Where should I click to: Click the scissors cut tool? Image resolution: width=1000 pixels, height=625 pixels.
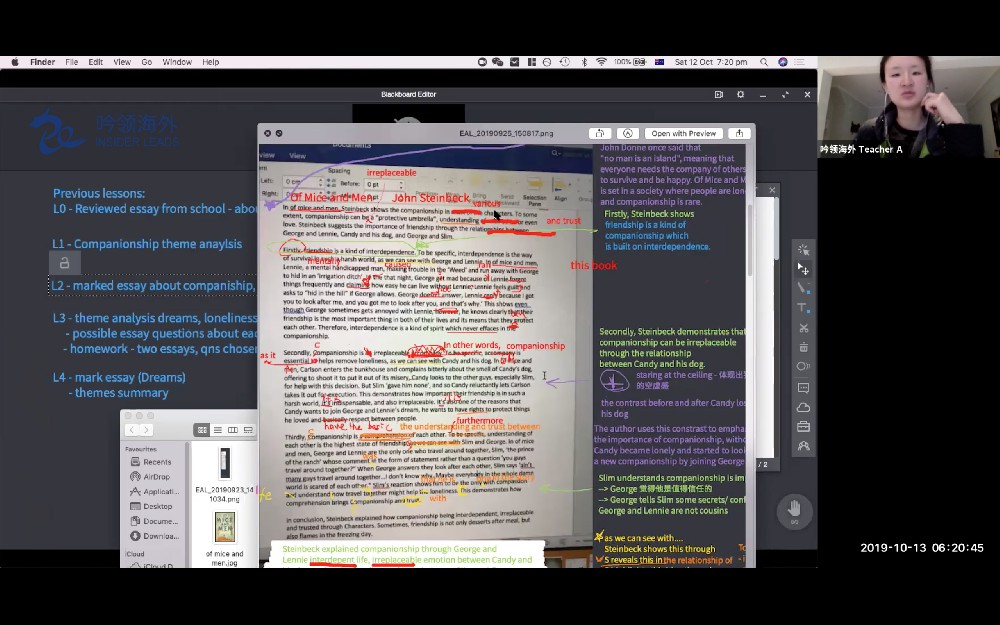tap(803, 328)
